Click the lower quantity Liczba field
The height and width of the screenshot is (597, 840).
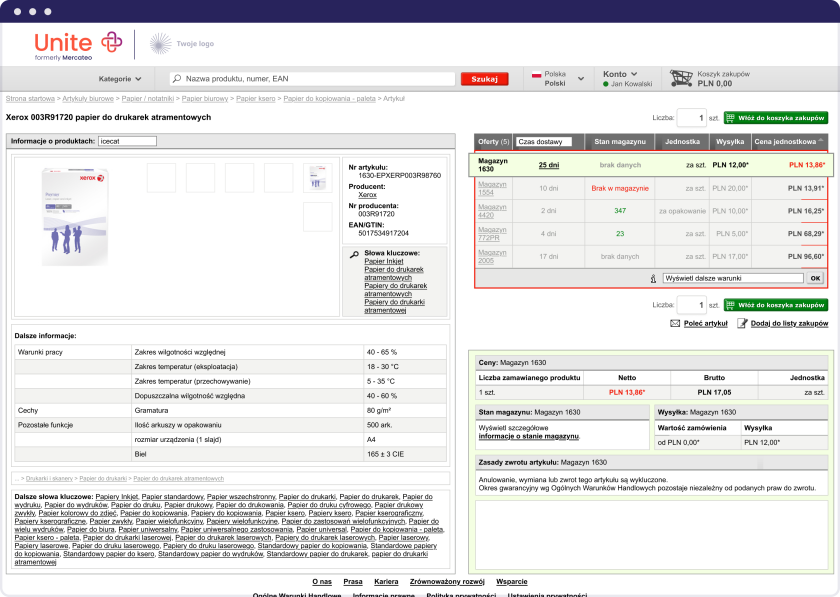pyautogui.click(x=691, y=305)
